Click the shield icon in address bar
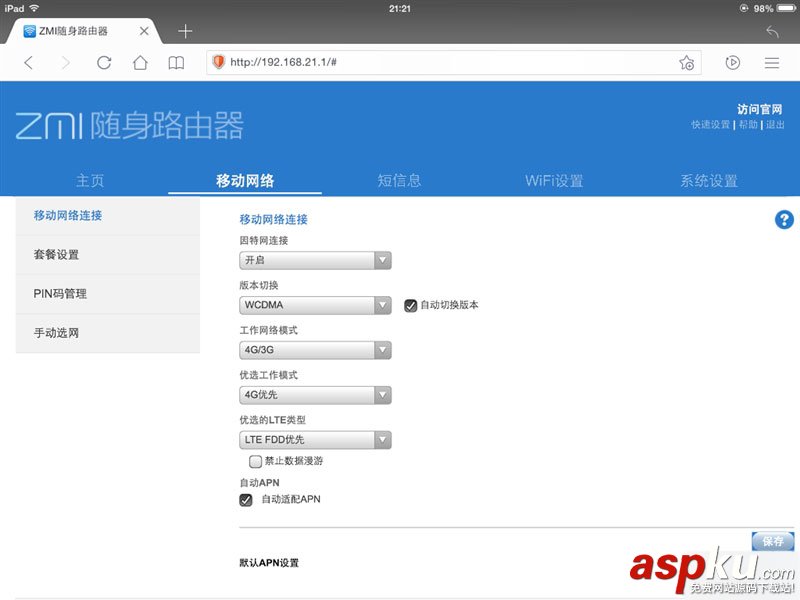The width and height of the screenshot is (800, 600). pyautogui.click(x=217, y=62)
